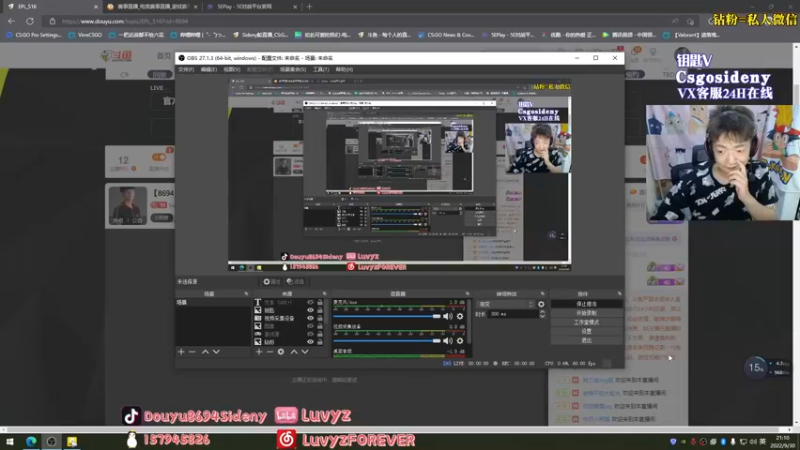Image resolution: width=800 pixels, height=450 pixels.
Task: Toggle visibility of the game capture source
Action: pyautogui.click(x=310, y=334)
